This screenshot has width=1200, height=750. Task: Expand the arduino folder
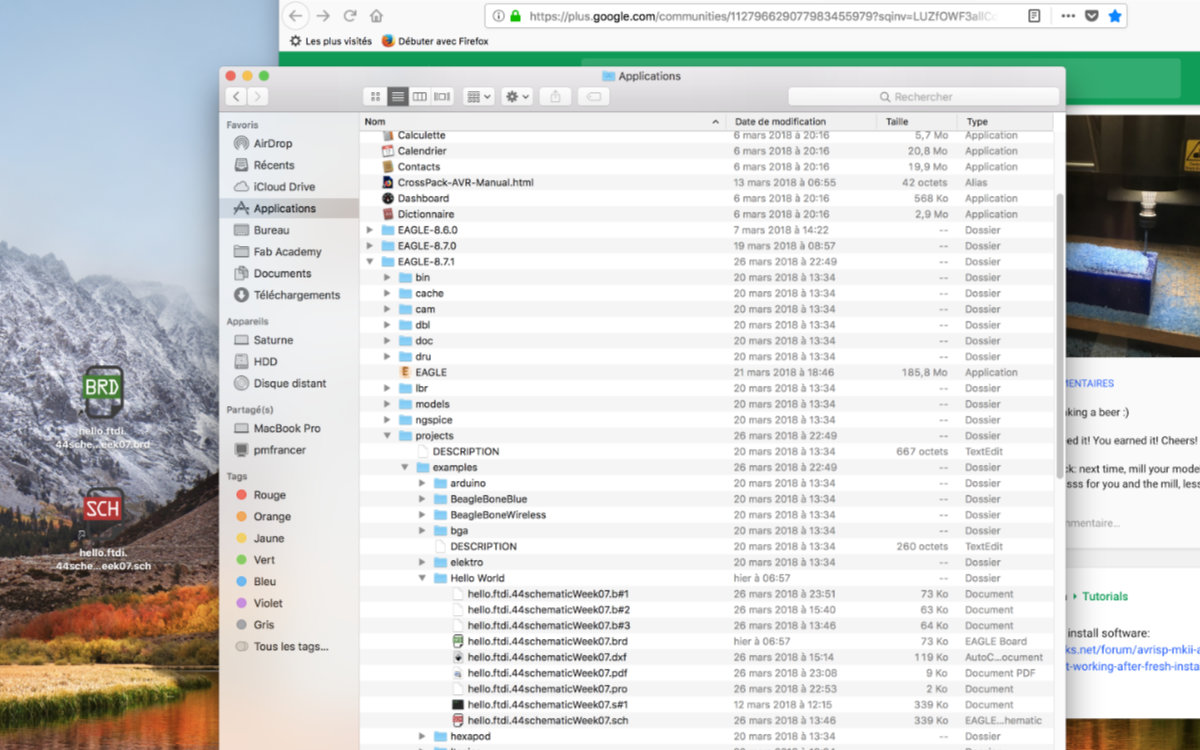click(422, 483)
